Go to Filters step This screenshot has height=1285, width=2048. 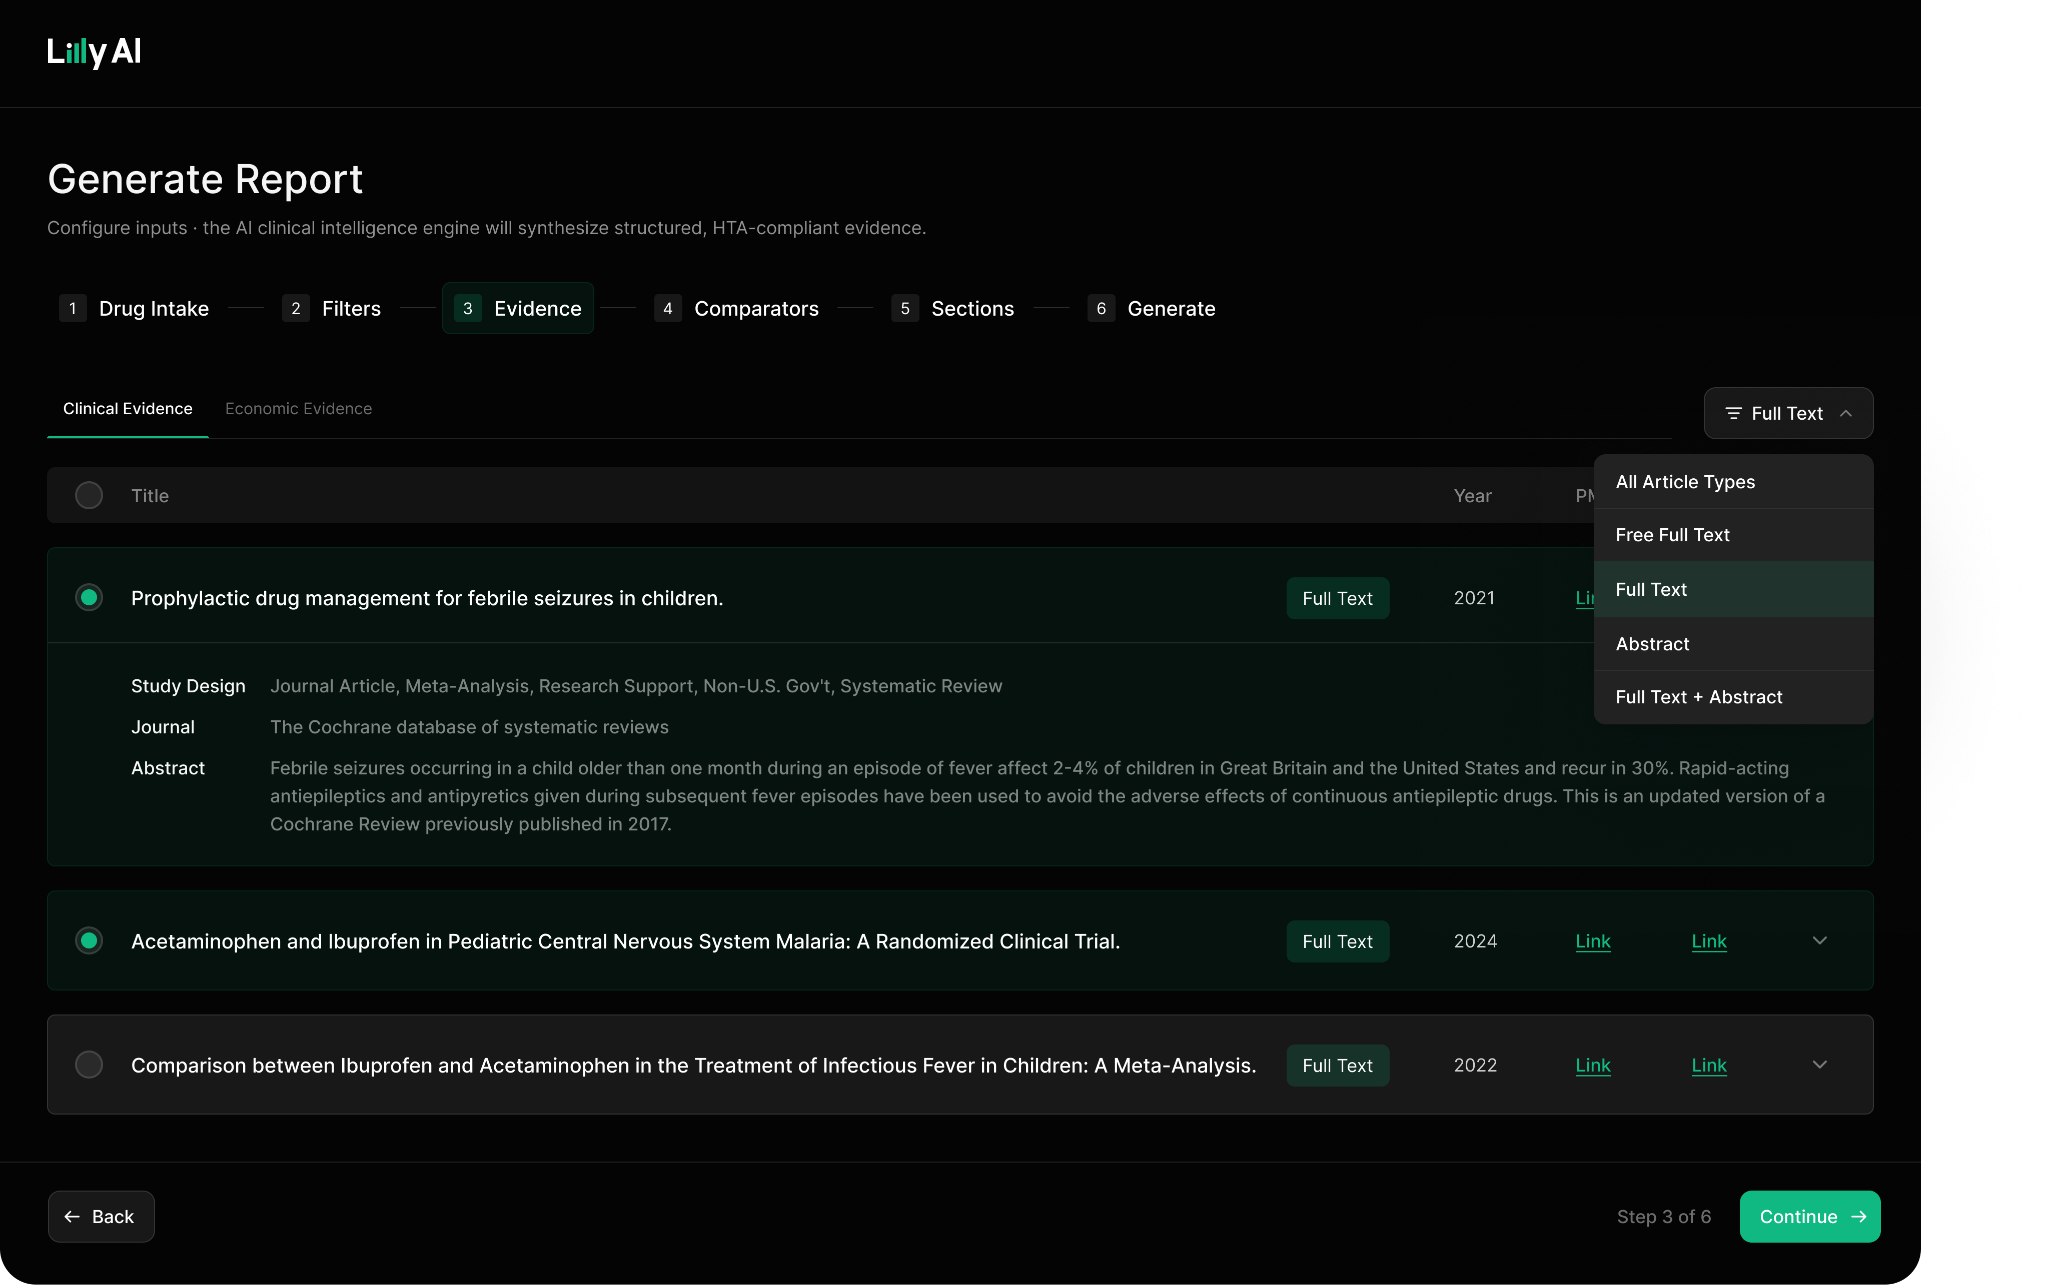331,308
